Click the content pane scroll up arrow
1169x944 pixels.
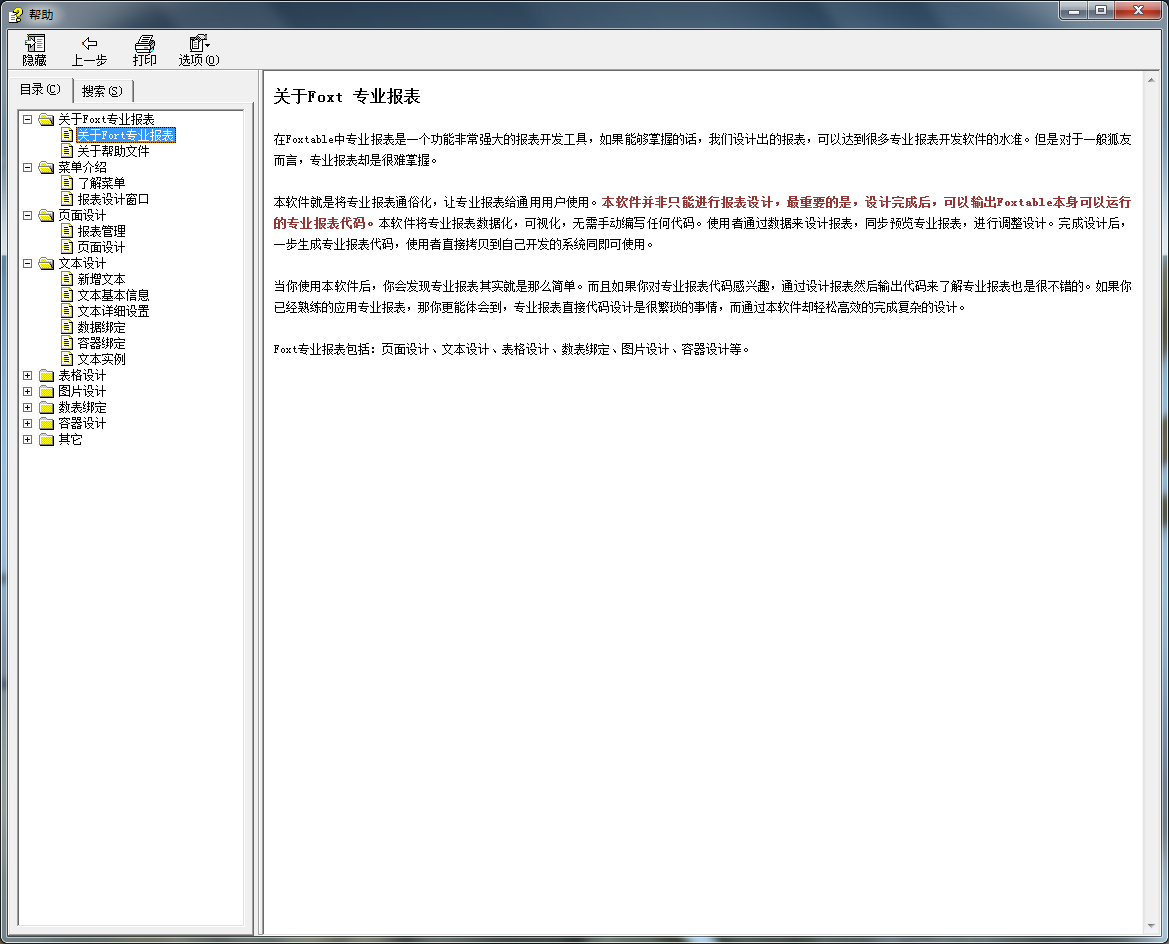coord(1151,80)
